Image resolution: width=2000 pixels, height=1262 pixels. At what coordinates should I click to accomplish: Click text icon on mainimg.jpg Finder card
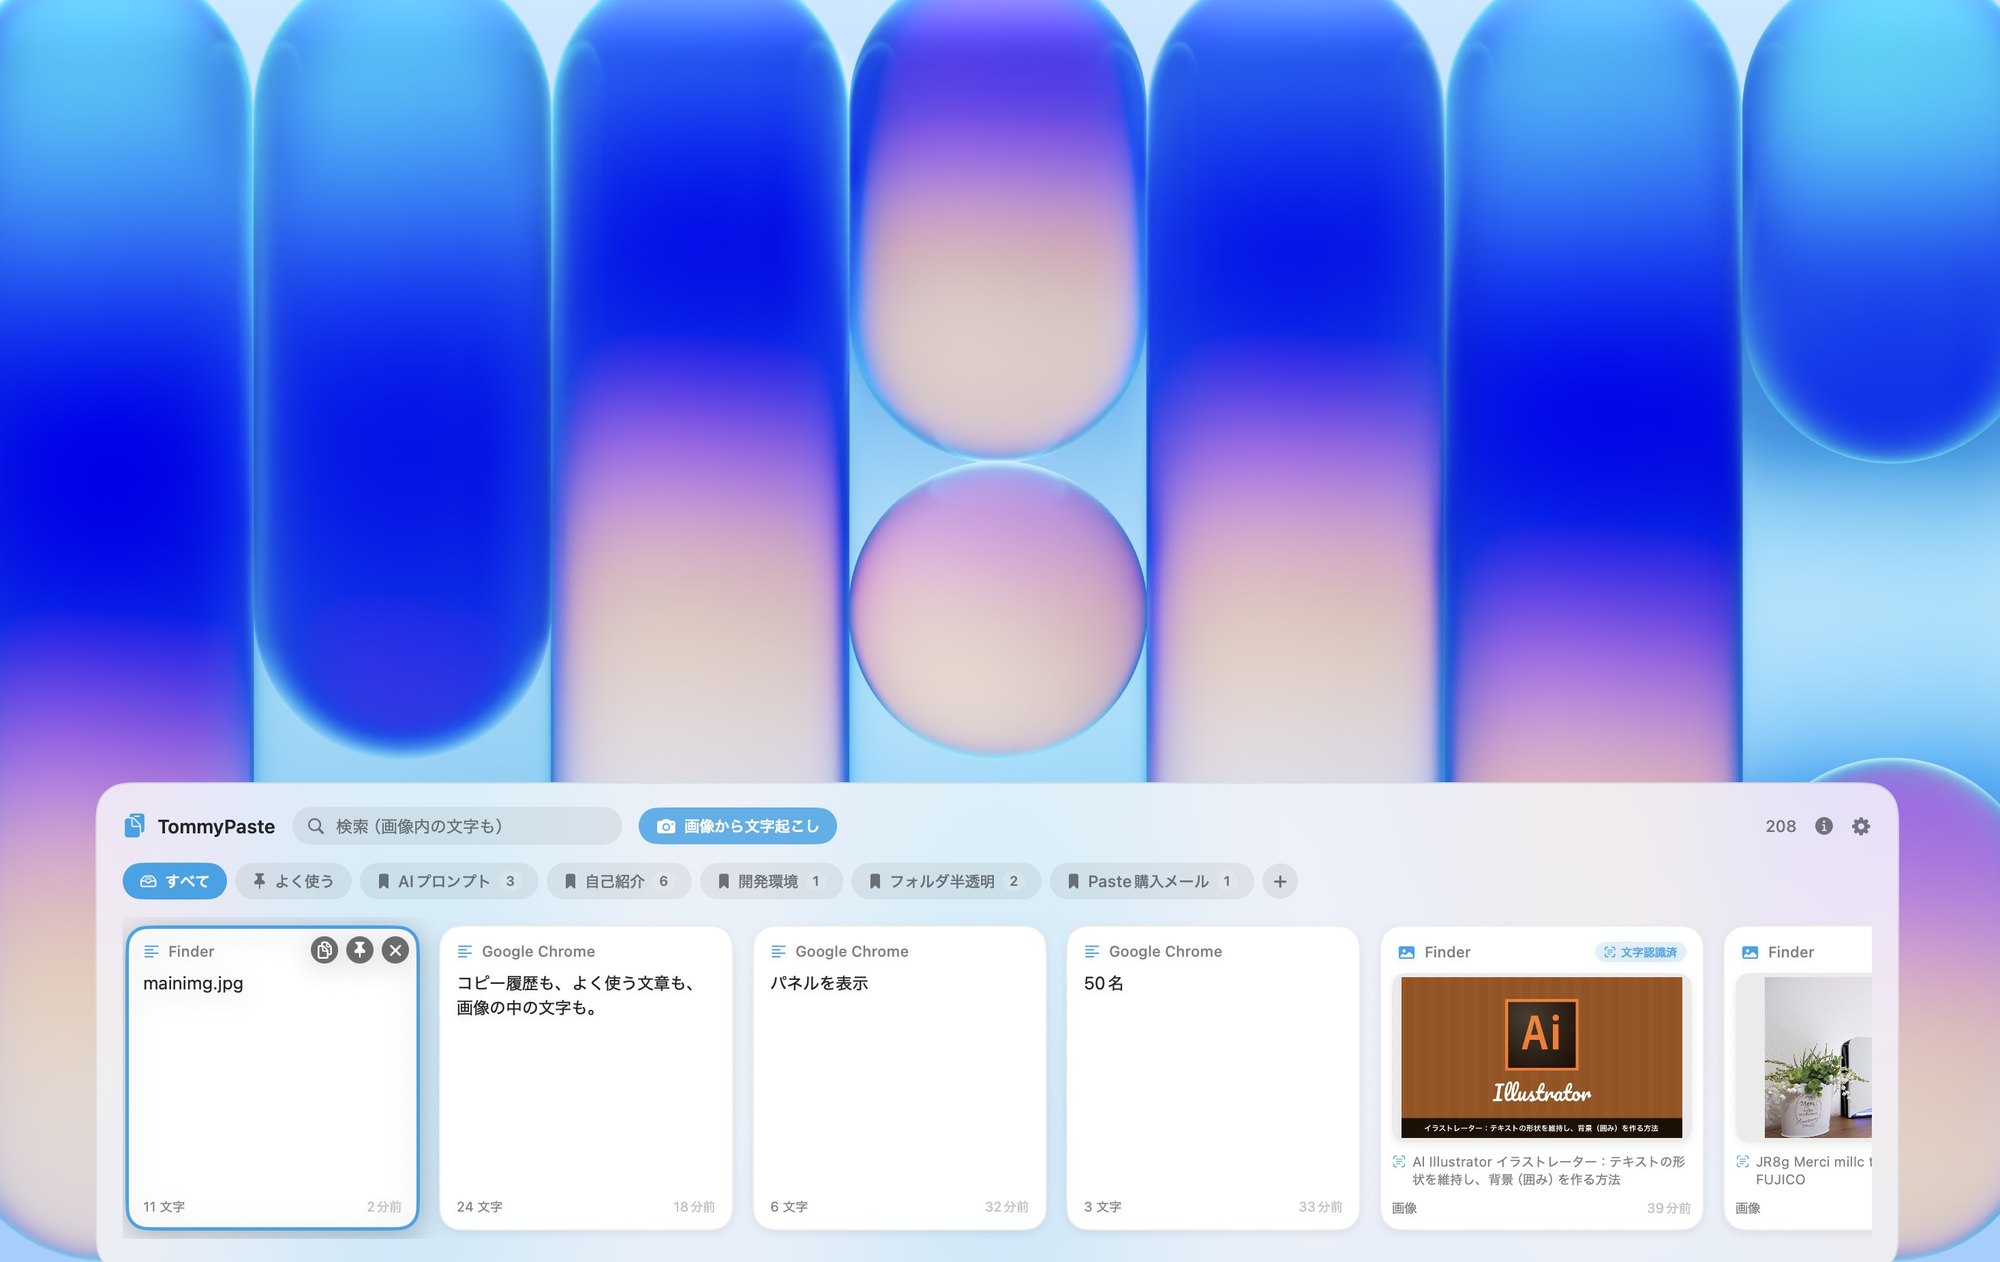point(152,951)
